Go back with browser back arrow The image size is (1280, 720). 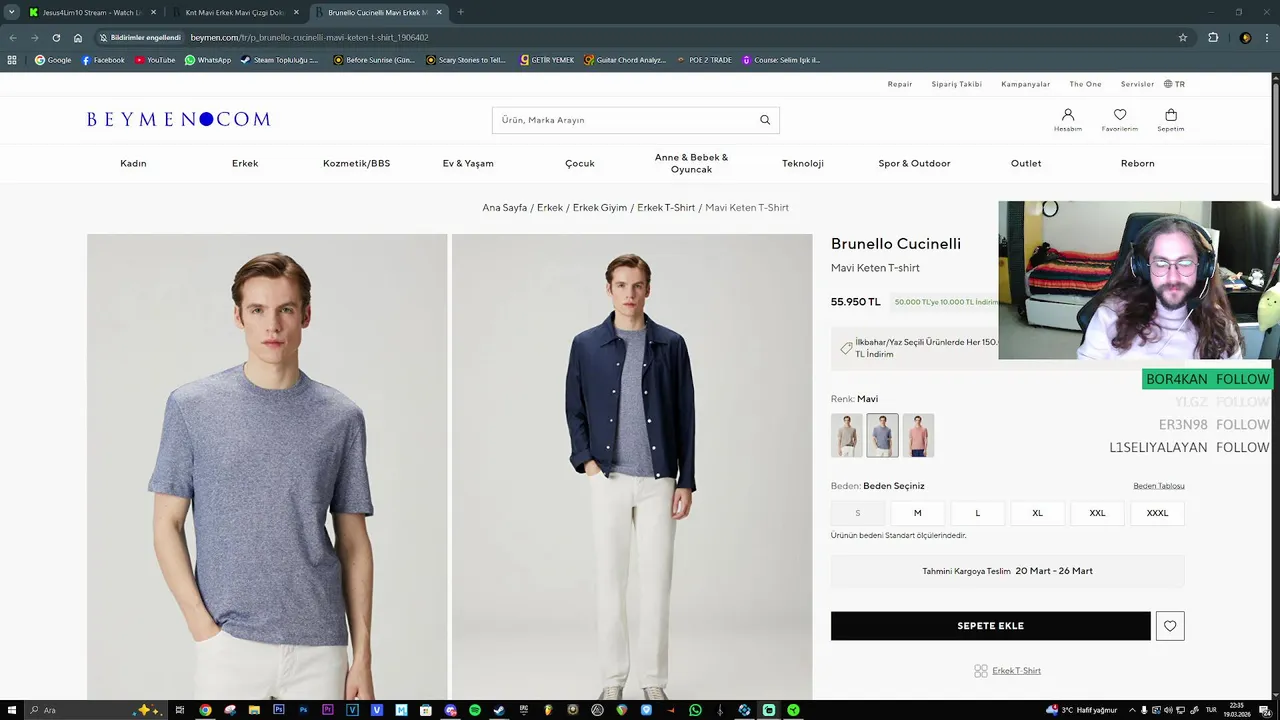12,38
